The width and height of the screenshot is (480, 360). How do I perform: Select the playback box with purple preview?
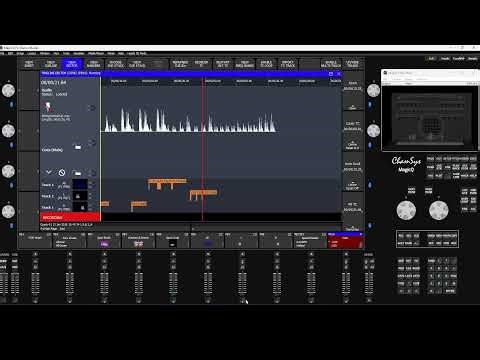(104, 241)
